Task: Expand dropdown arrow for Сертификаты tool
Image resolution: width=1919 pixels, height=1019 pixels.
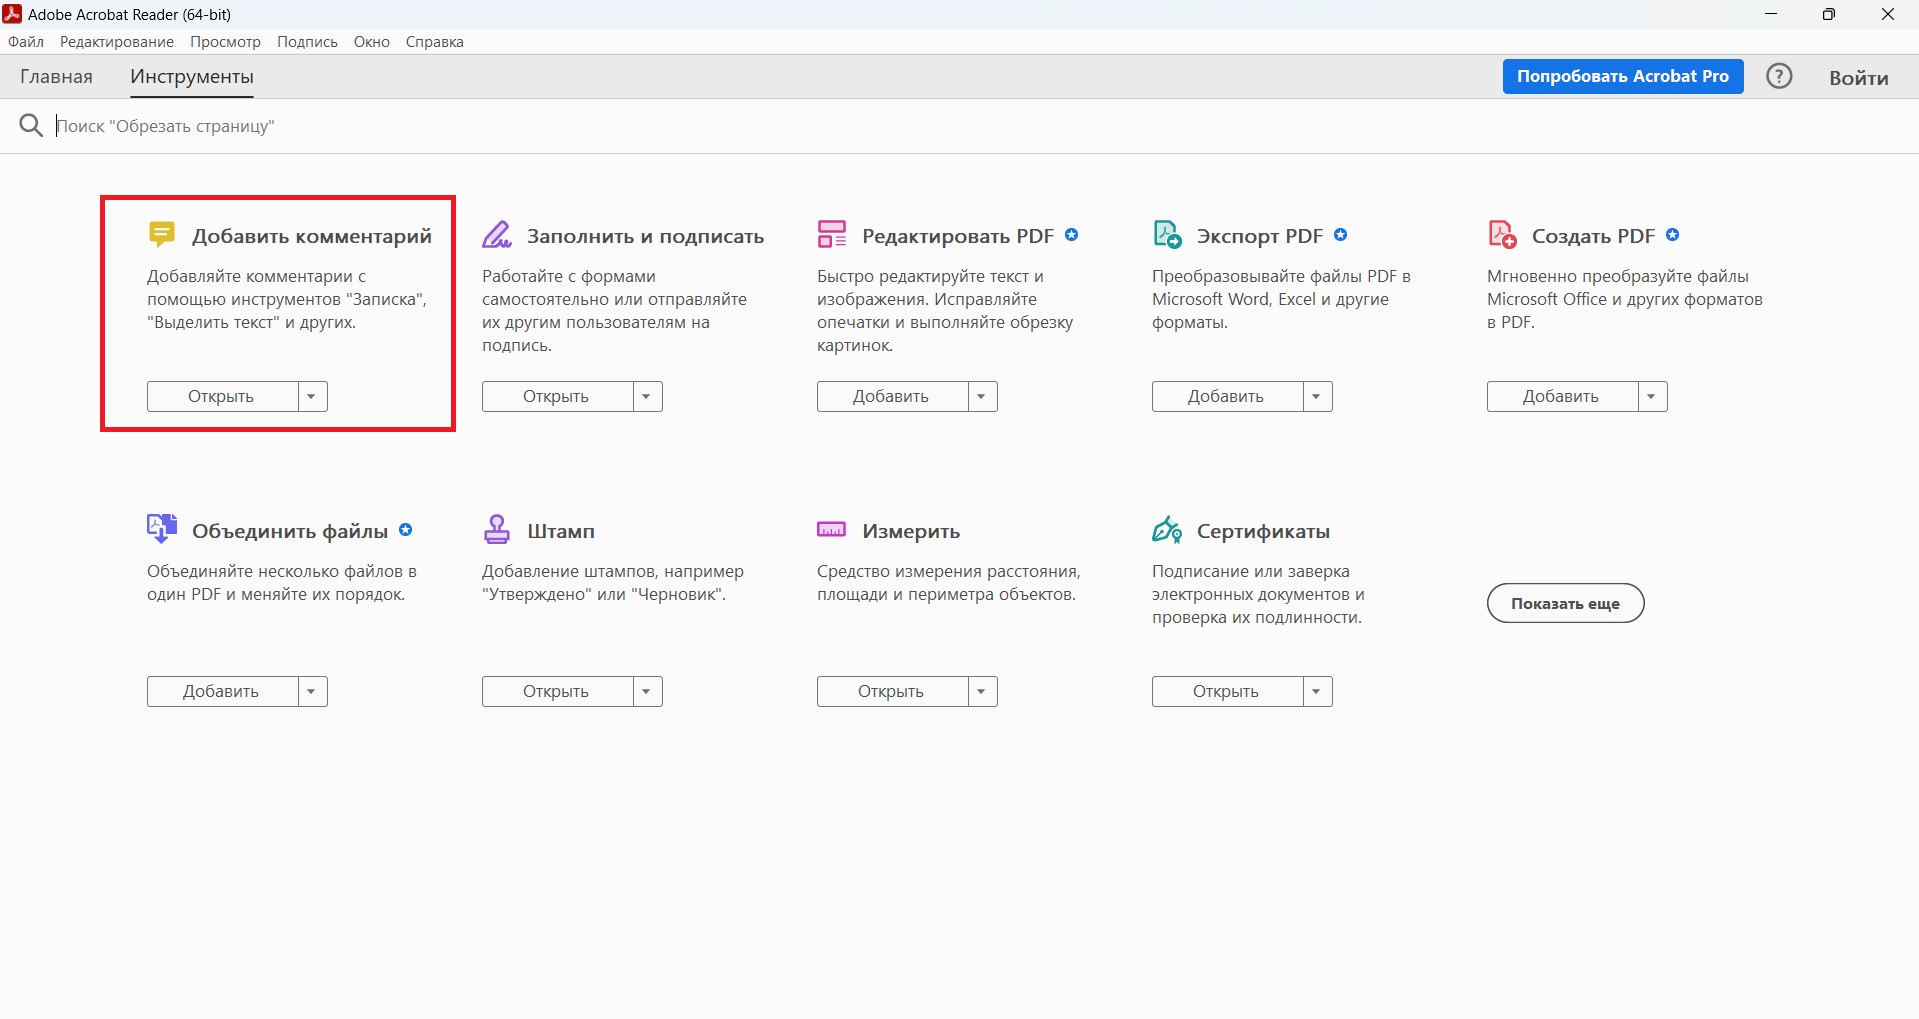Action: 1317,692
